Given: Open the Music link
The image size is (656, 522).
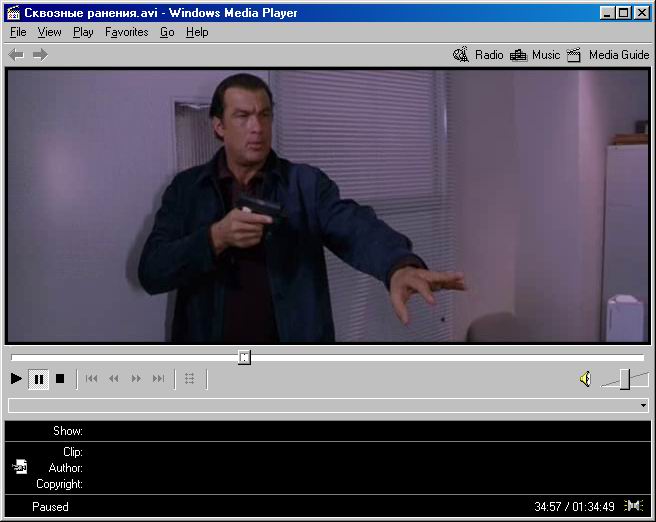Looking at the screenshot, I should click(546, 55).
